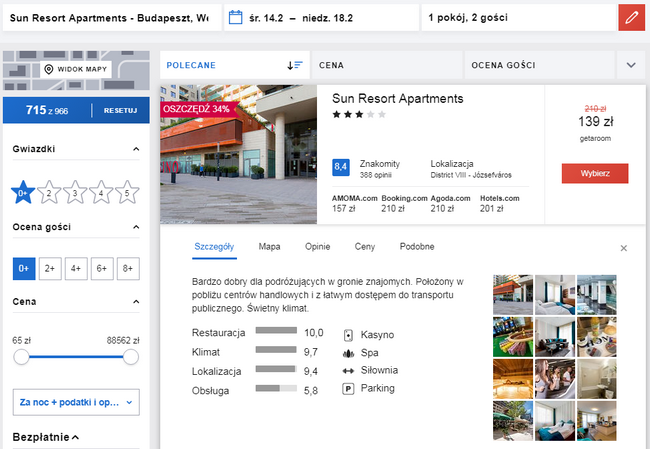Open the AMOMA.com 157 zł offer
Image resolution: width=650 pixels, height=449 pixels.
[354, 204]
